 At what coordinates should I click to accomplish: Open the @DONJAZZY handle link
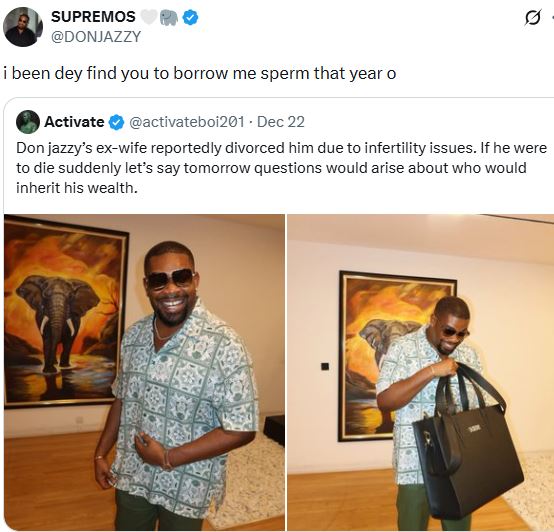96,36
